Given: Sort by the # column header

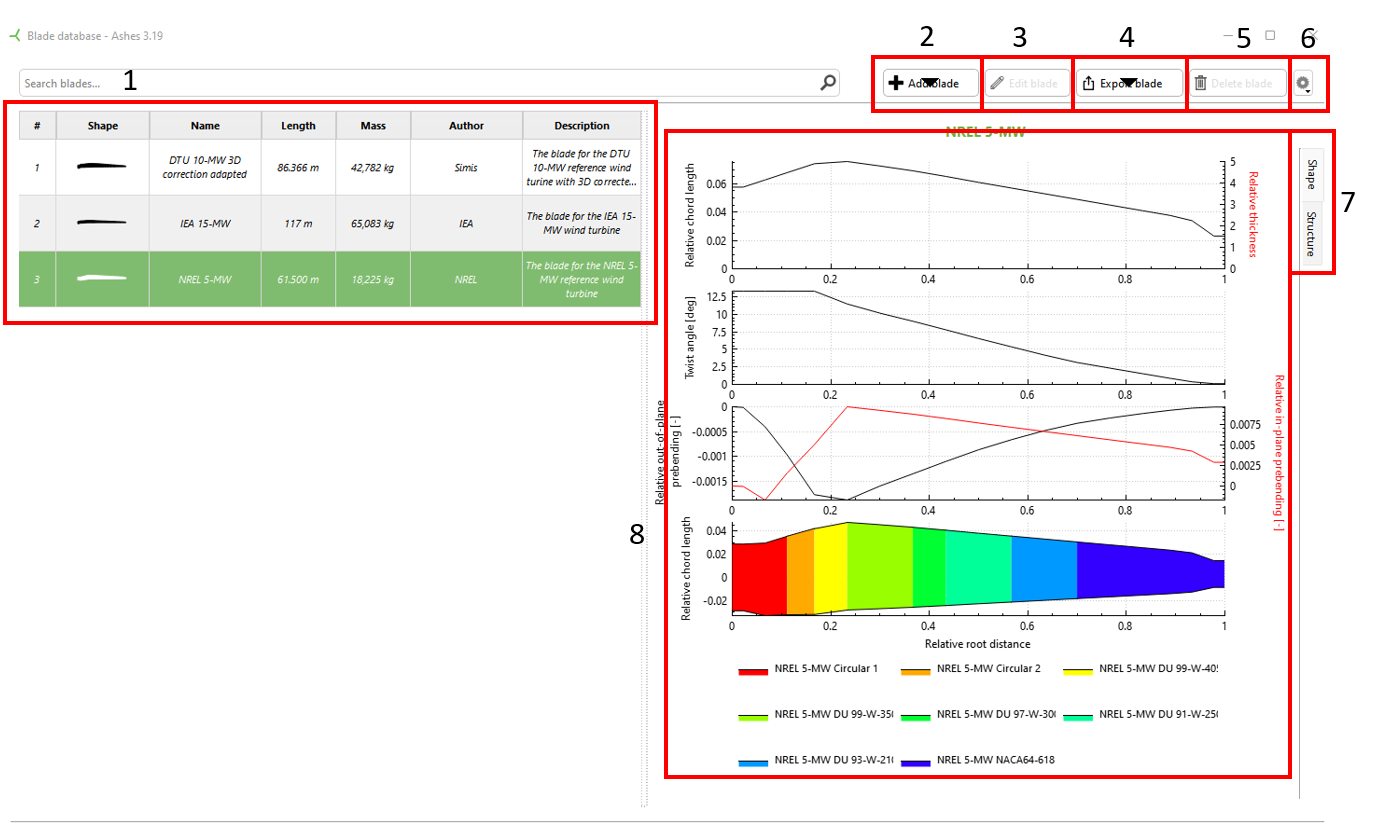Looking at the screenshot, I should (37, 126).
